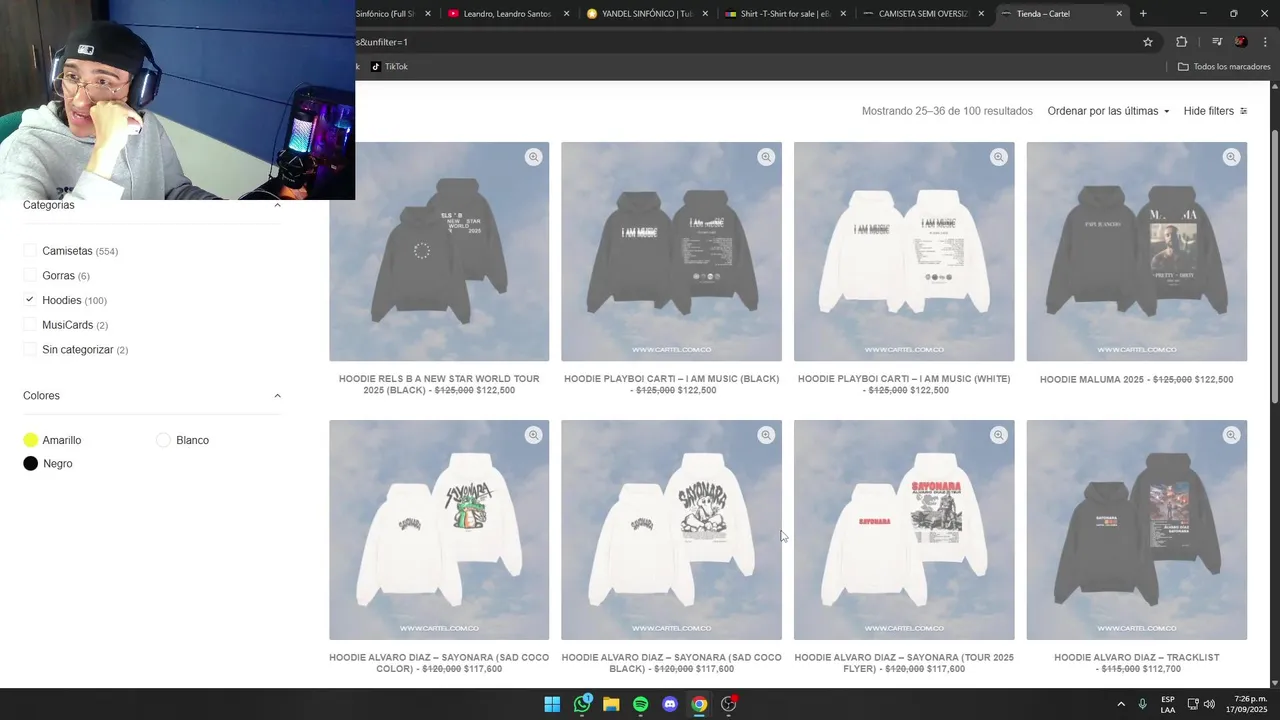Image resolution: width=1280 pixels, height=720 pixels.
Task: Click the page vertical scrollbar
Action: point(1274,266)
